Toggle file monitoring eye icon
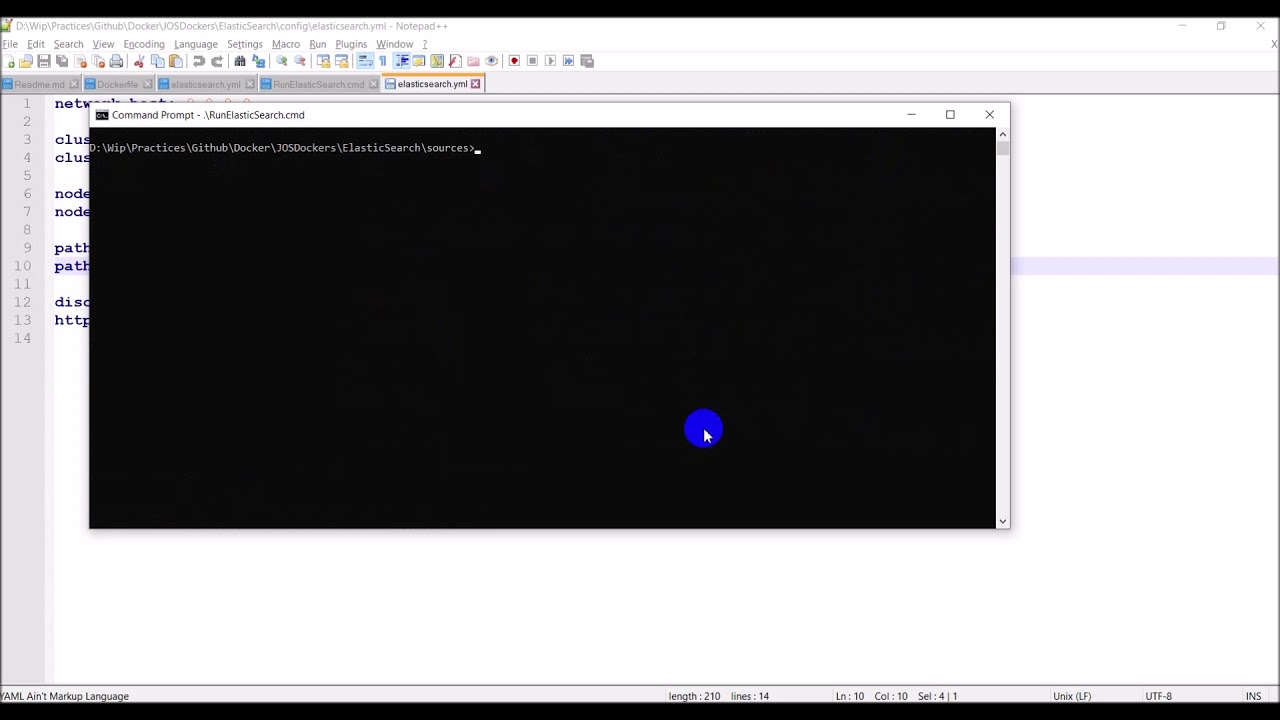The height and width of the screenshot is (720, 1280). [491, 61]
